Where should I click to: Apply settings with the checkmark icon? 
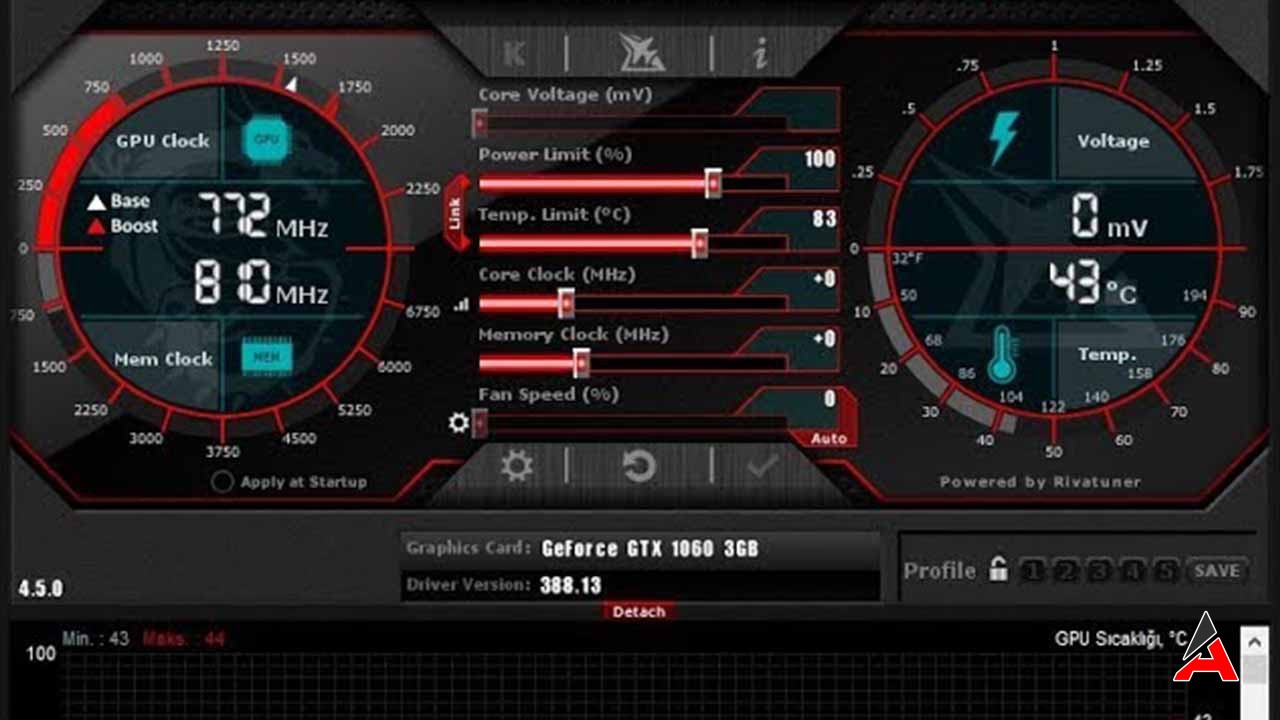pyautogui.click(x=762, y=466)
